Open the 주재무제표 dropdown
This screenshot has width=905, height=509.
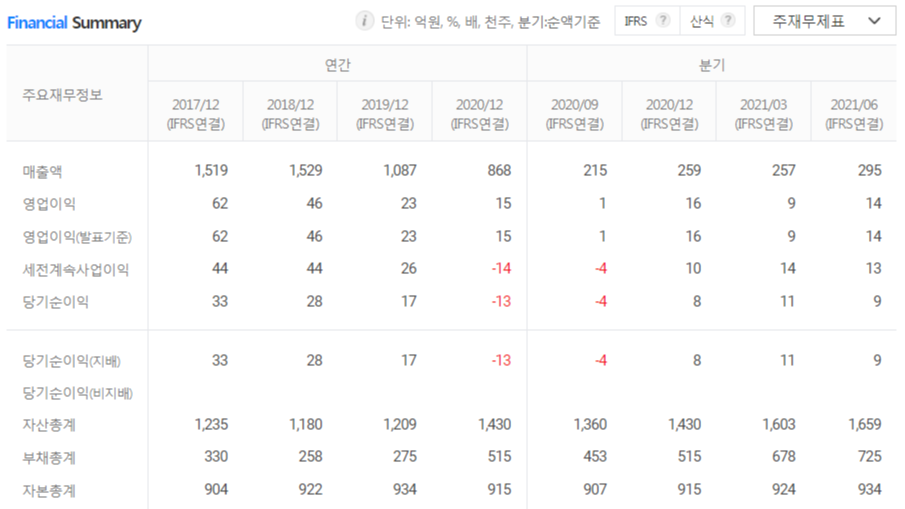[825, 21]
